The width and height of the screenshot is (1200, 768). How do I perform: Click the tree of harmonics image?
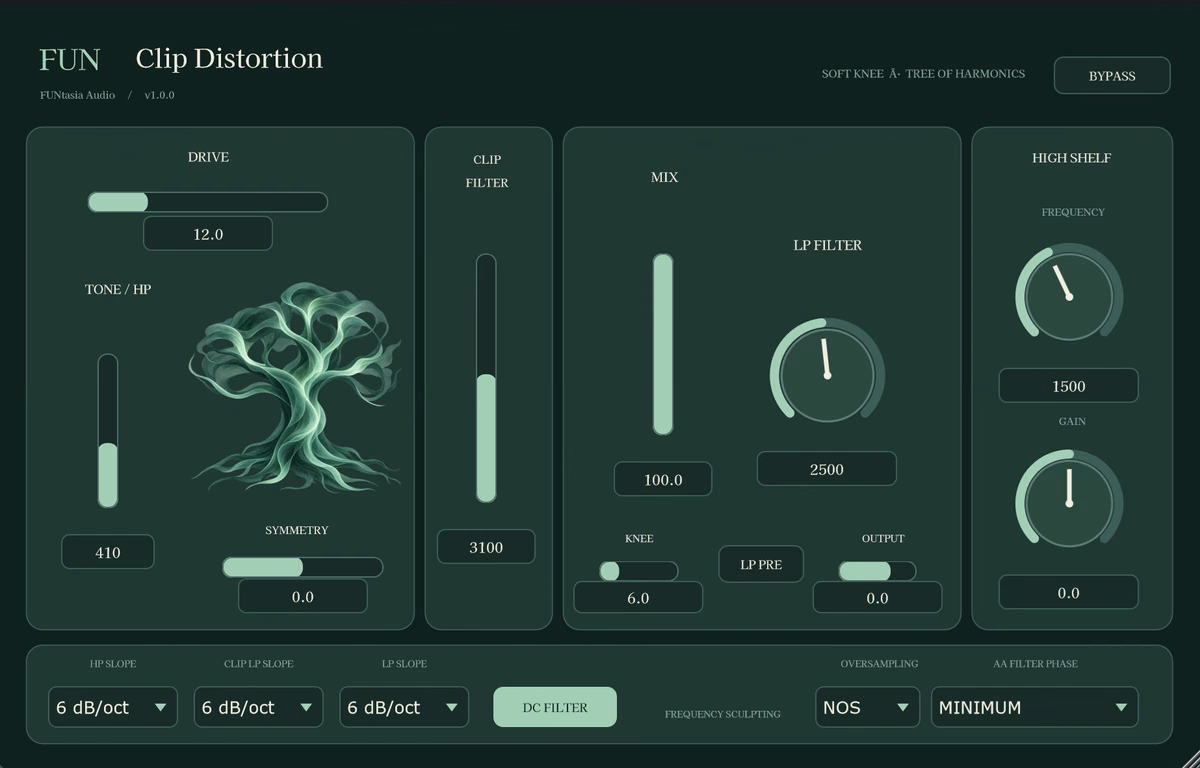tap(296, 387)
